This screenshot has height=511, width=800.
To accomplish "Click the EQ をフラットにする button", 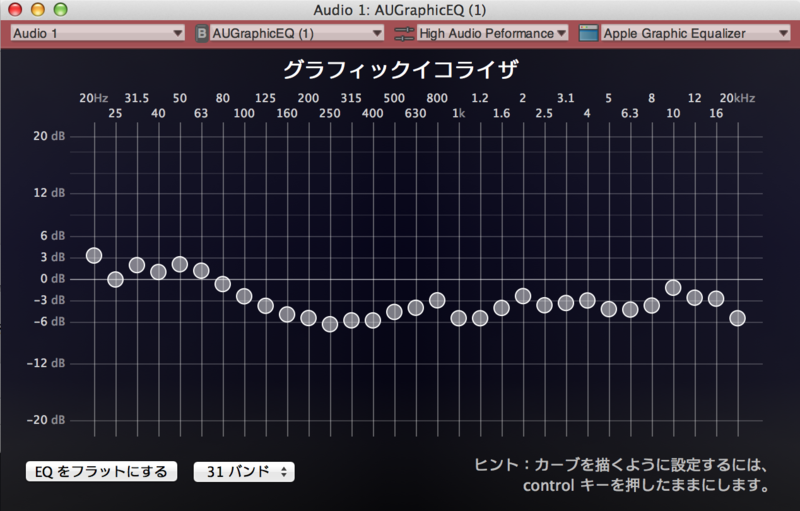I will (102, 471).
